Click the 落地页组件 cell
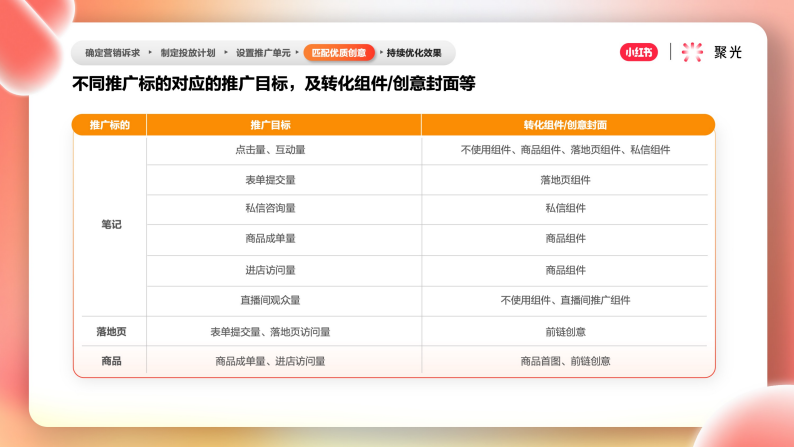The image size is (794, 447). (565, 180)
